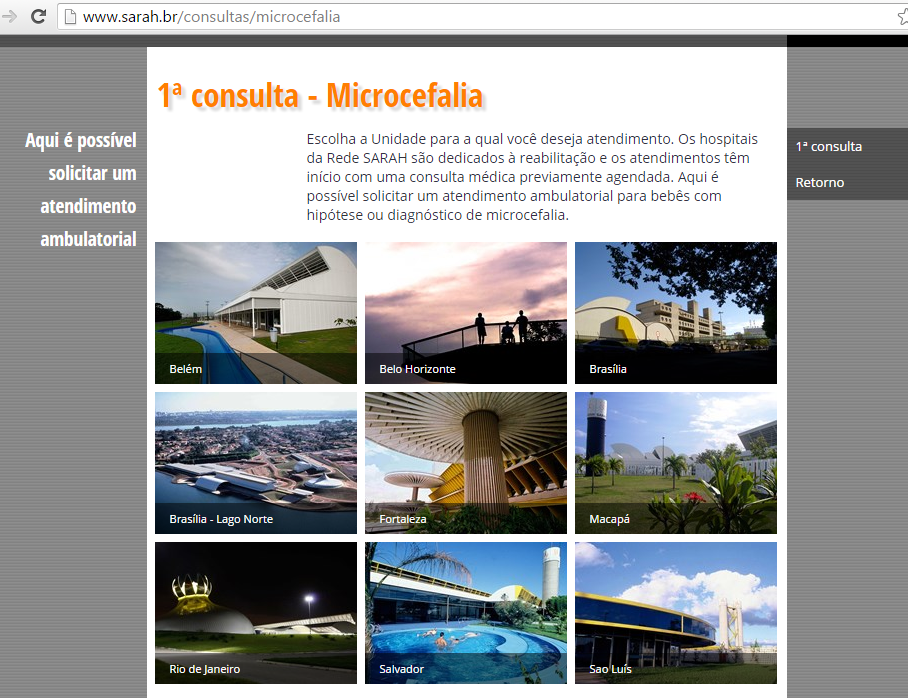Select the Belém hospital photo
Image resolution: width=908 pixels, height=698 pixels.
click(x=256, y=313)
